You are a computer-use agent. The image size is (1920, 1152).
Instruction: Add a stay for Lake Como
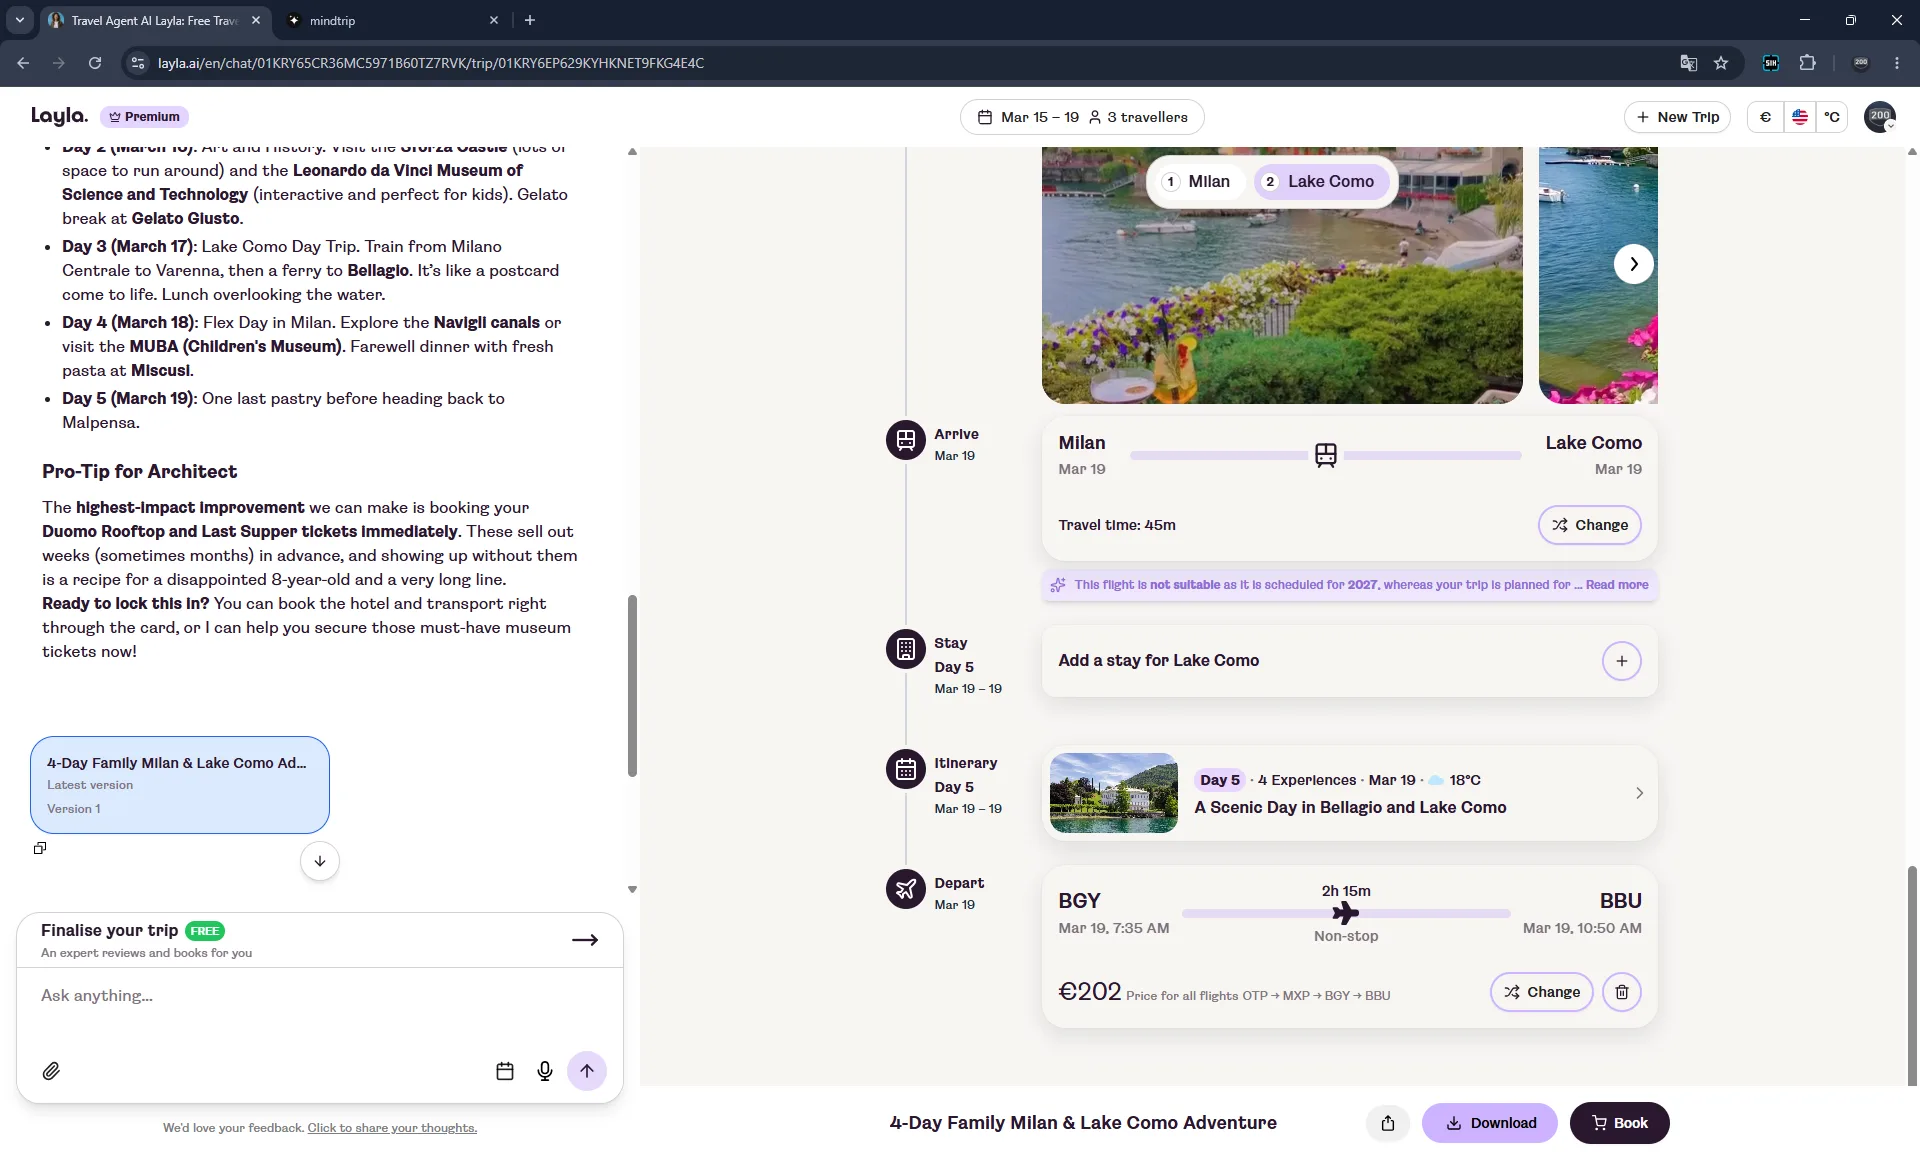pos(1622,661)
